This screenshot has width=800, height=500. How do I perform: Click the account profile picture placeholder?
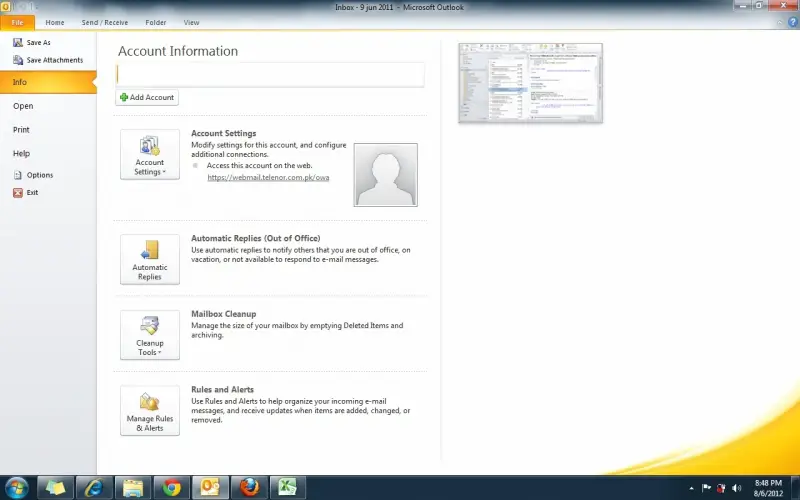click(x=385, y=175)
